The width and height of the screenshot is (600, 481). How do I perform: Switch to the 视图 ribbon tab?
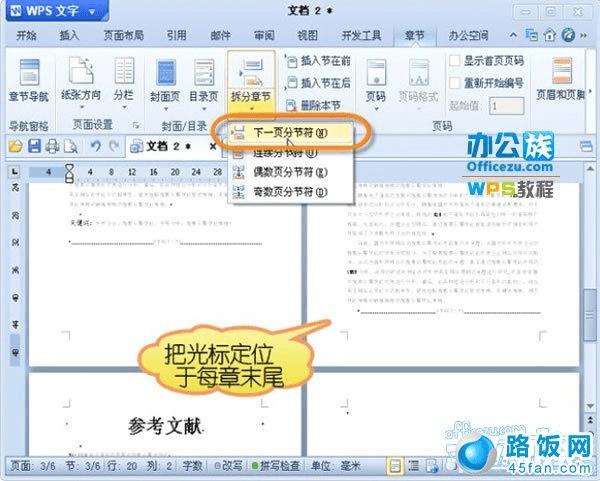[308, 36]
